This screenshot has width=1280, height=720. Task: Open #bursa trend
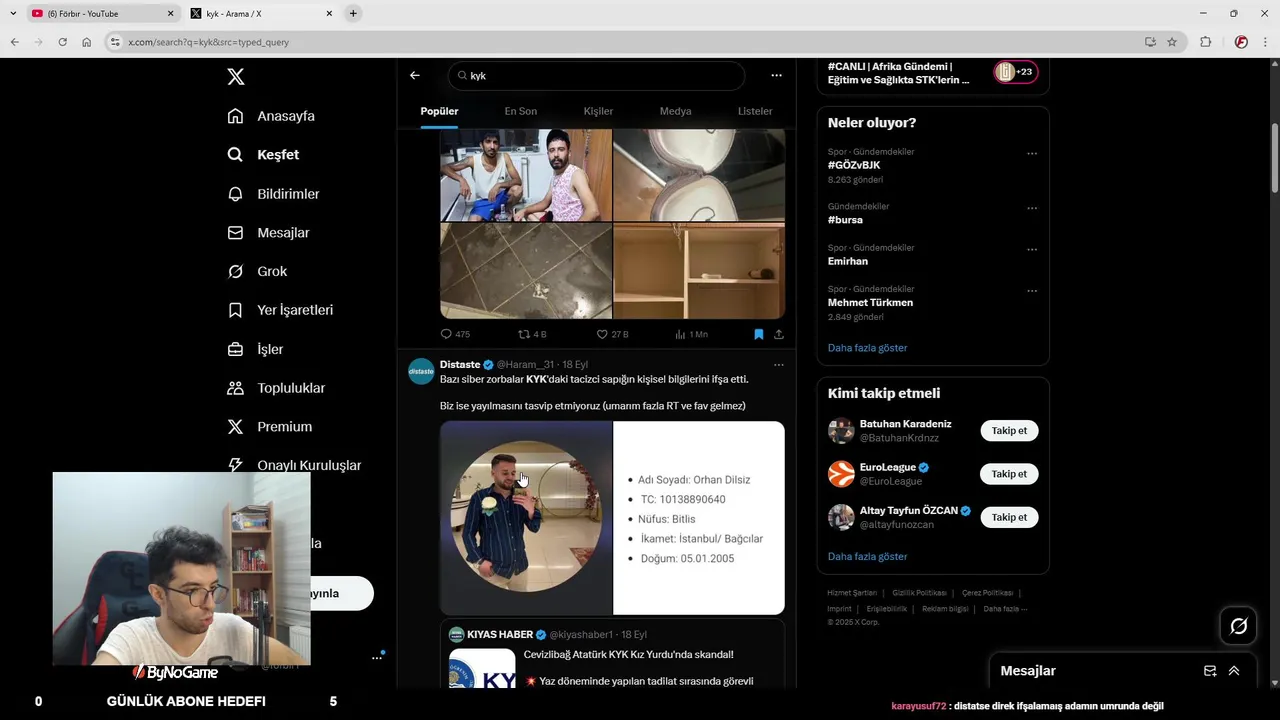845,220
